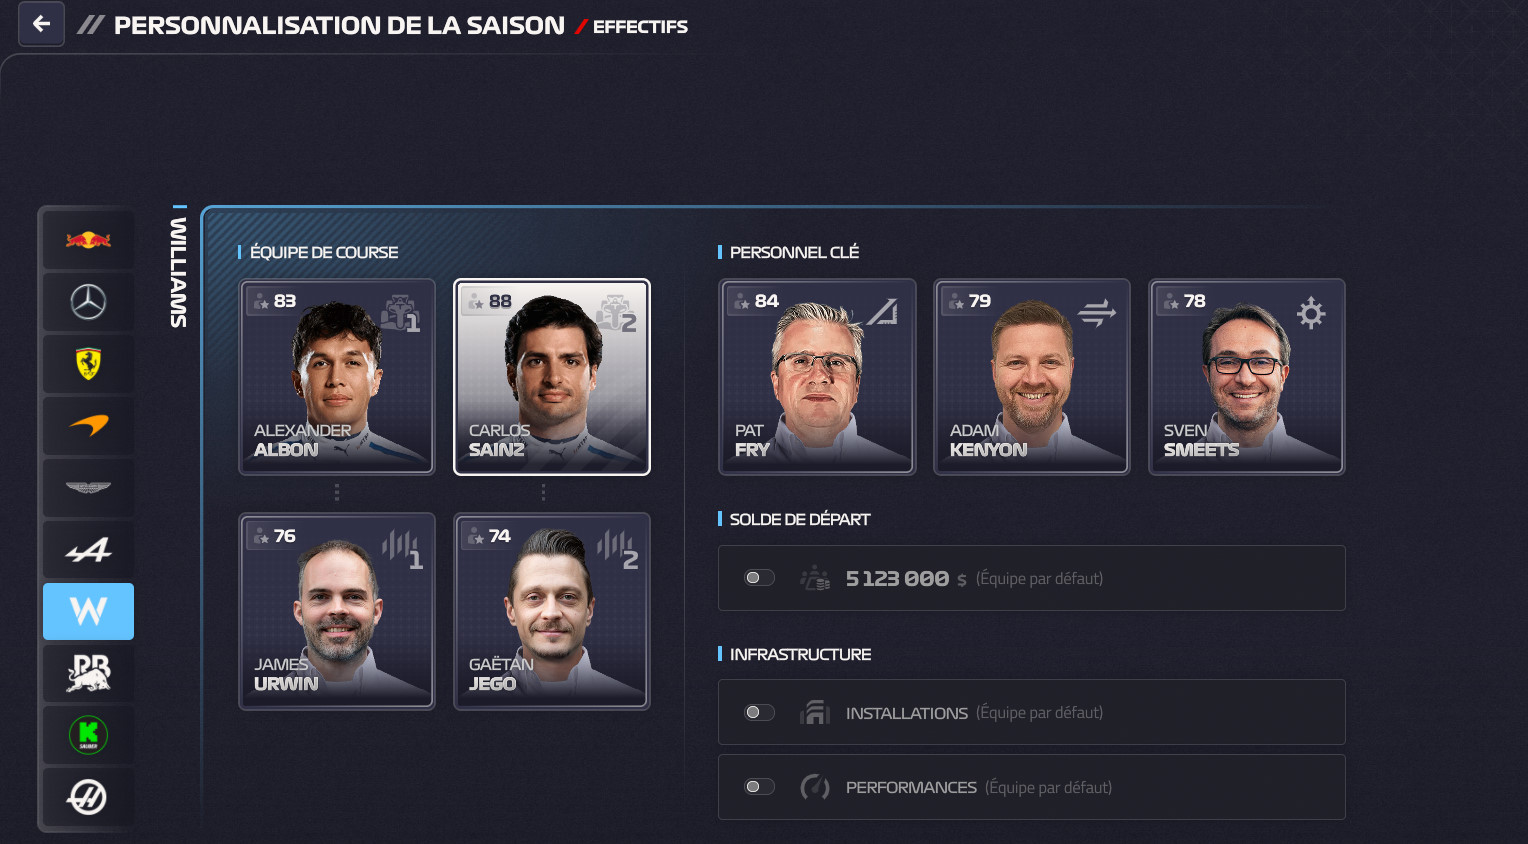The image size is (1528, 844).
Task: Open the Alpine team icon
Action: tap(88, 550)
